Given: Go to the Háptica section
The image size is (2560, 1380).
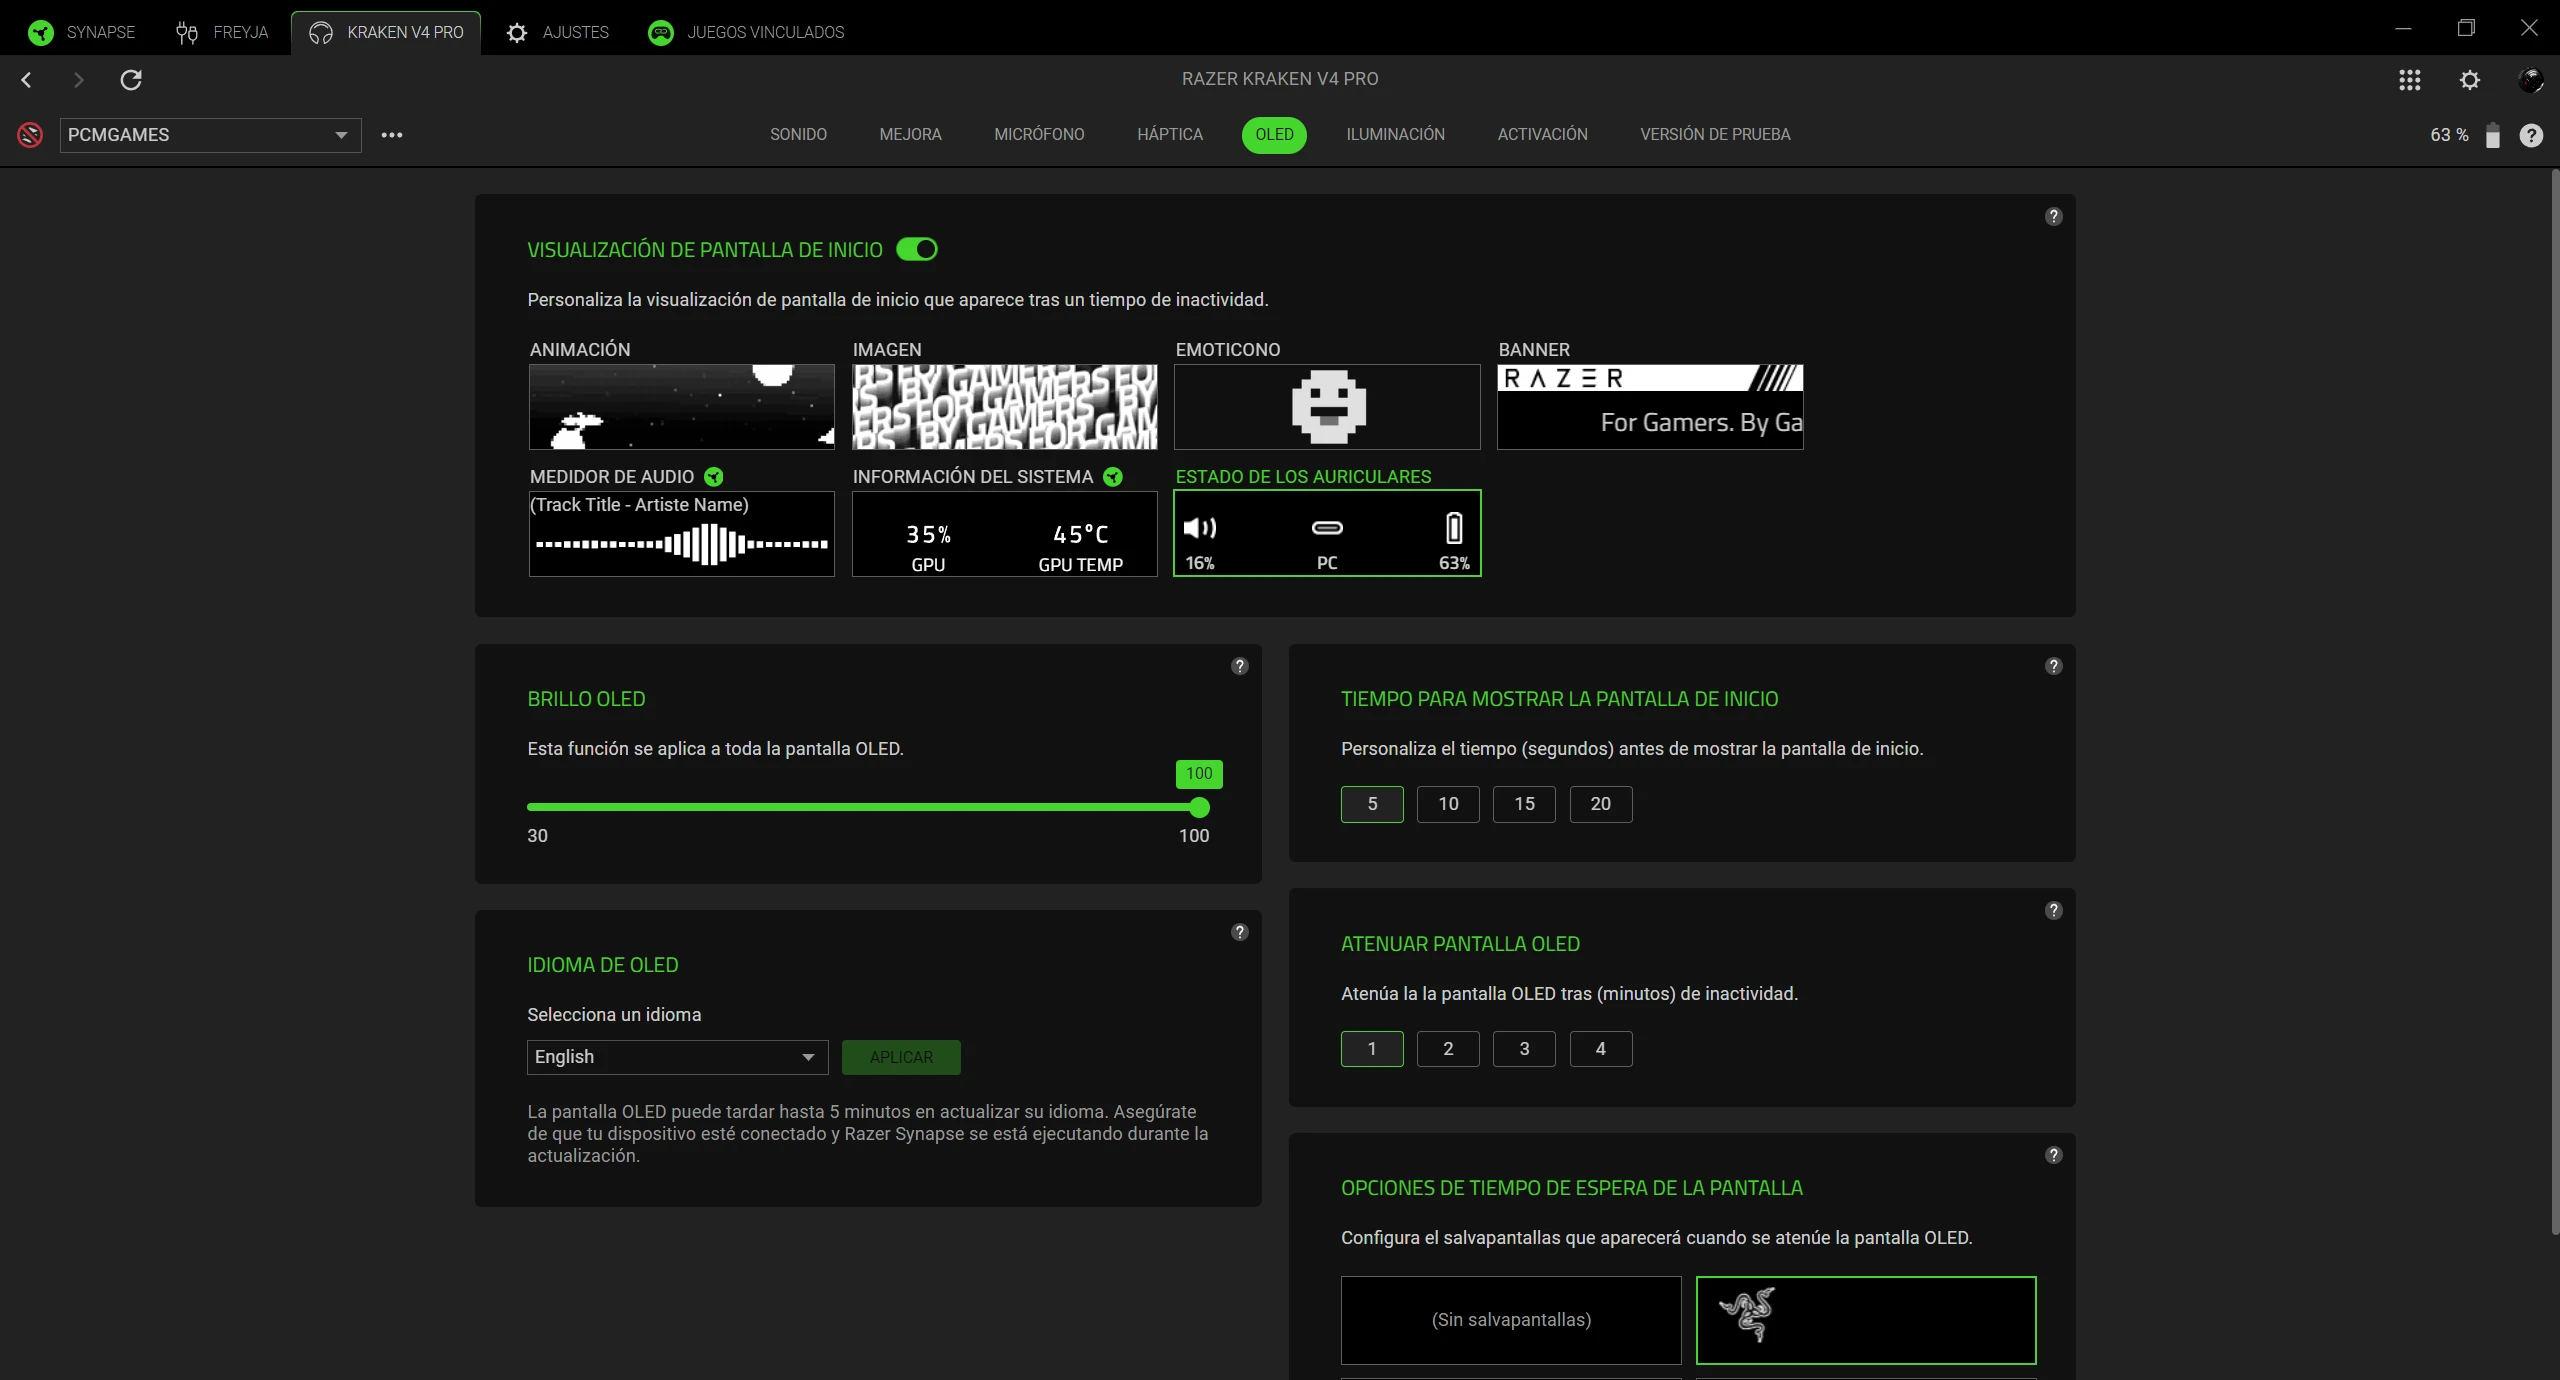Looking at the screenshot, I should coord(1170,134).
